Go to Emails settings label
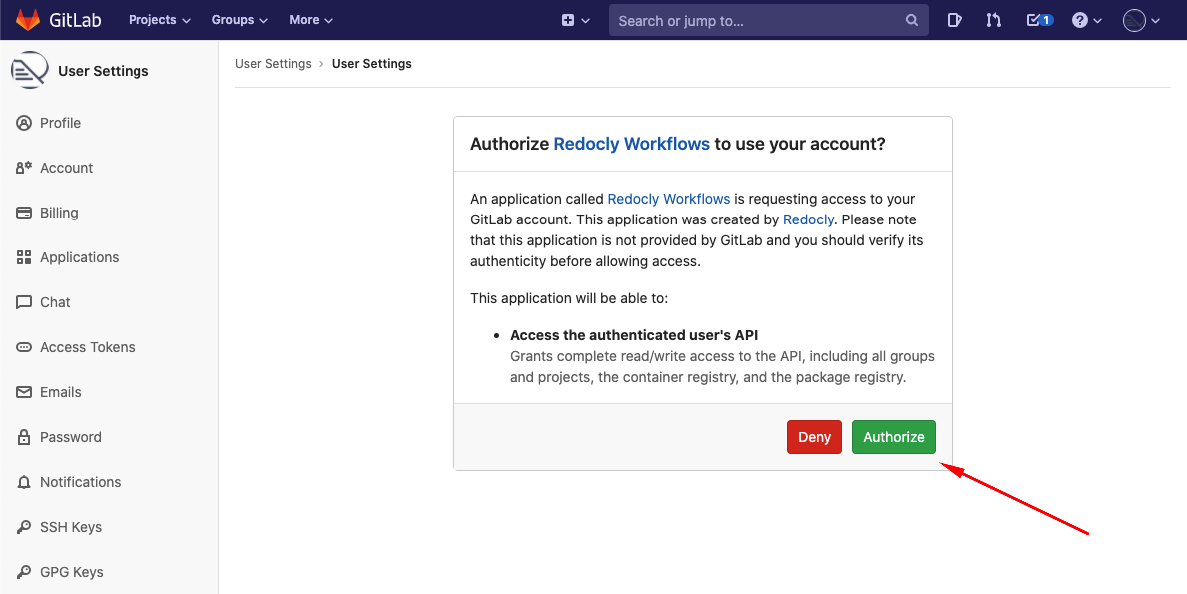The width and height of the screenshot is (1187, 594). click(x=61, y=392)
